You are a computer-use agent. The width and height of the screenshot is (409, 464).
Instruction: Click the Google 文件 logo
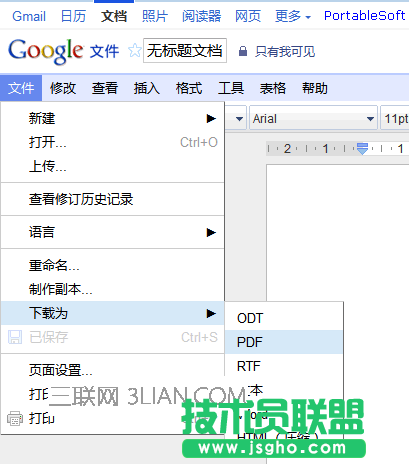pos(63,51)
